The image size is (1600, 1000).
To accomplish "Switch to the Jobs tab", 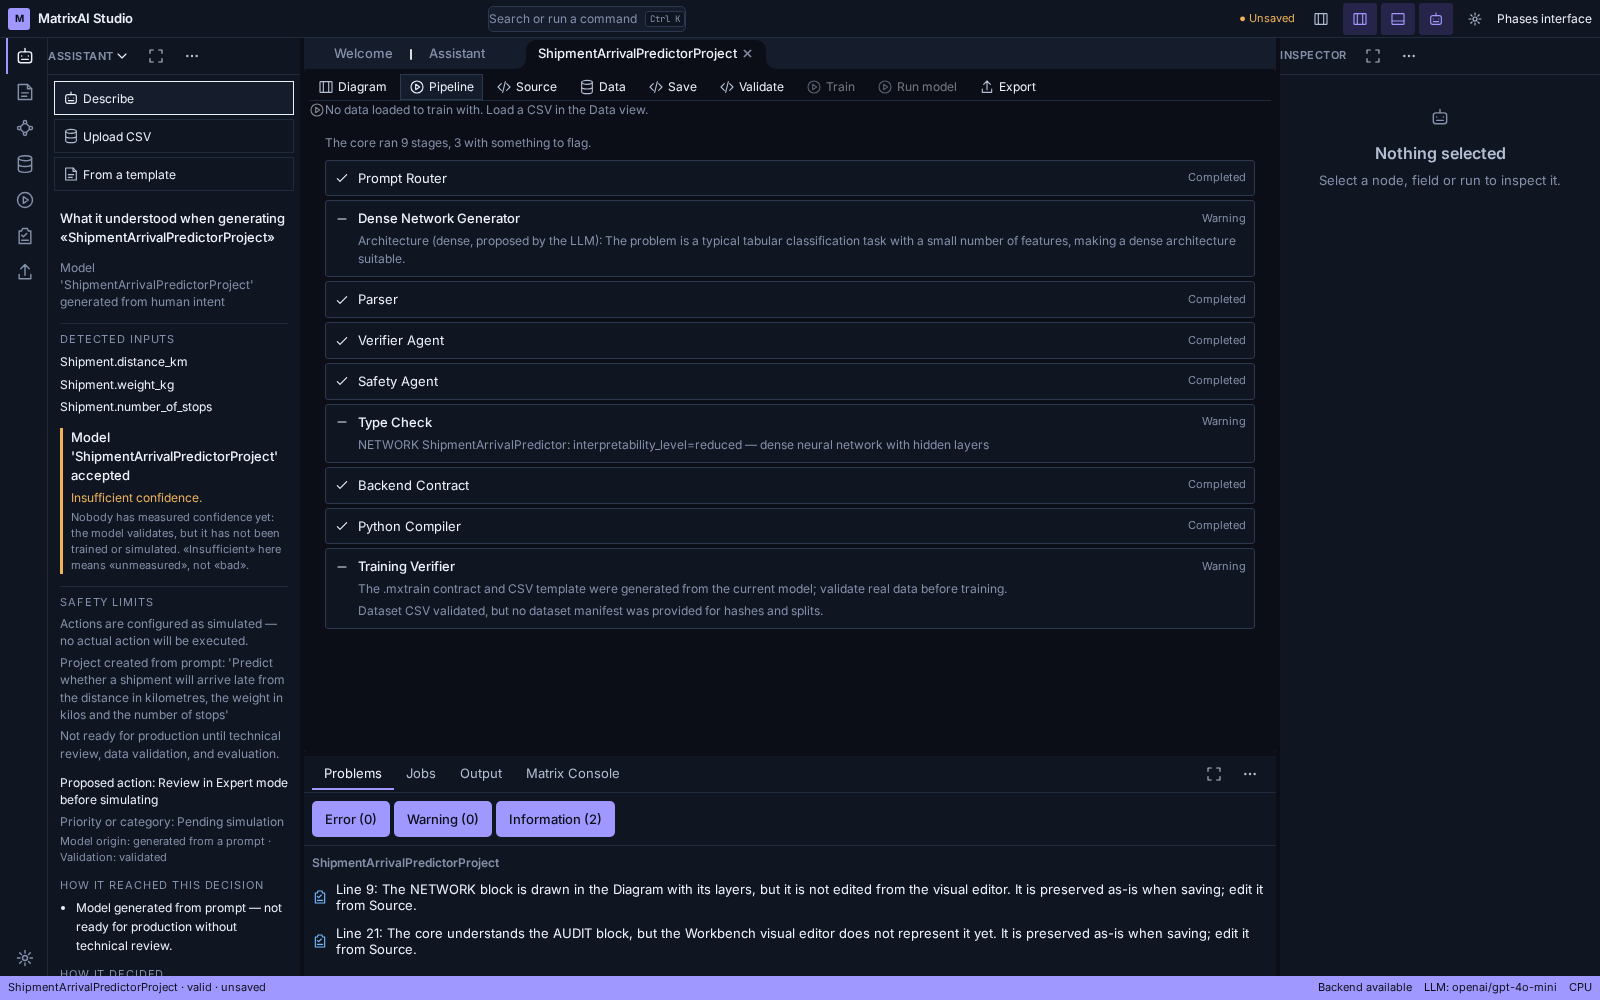I will point(421,774).
